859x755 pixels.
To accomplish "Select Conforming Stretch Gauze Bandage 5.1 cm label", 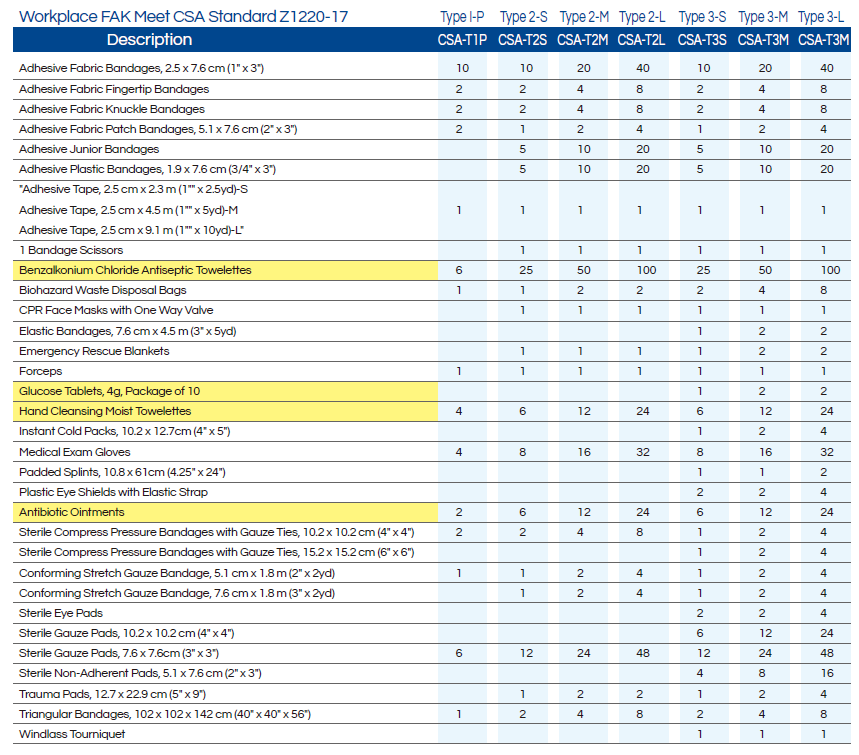I will [177, 573].
